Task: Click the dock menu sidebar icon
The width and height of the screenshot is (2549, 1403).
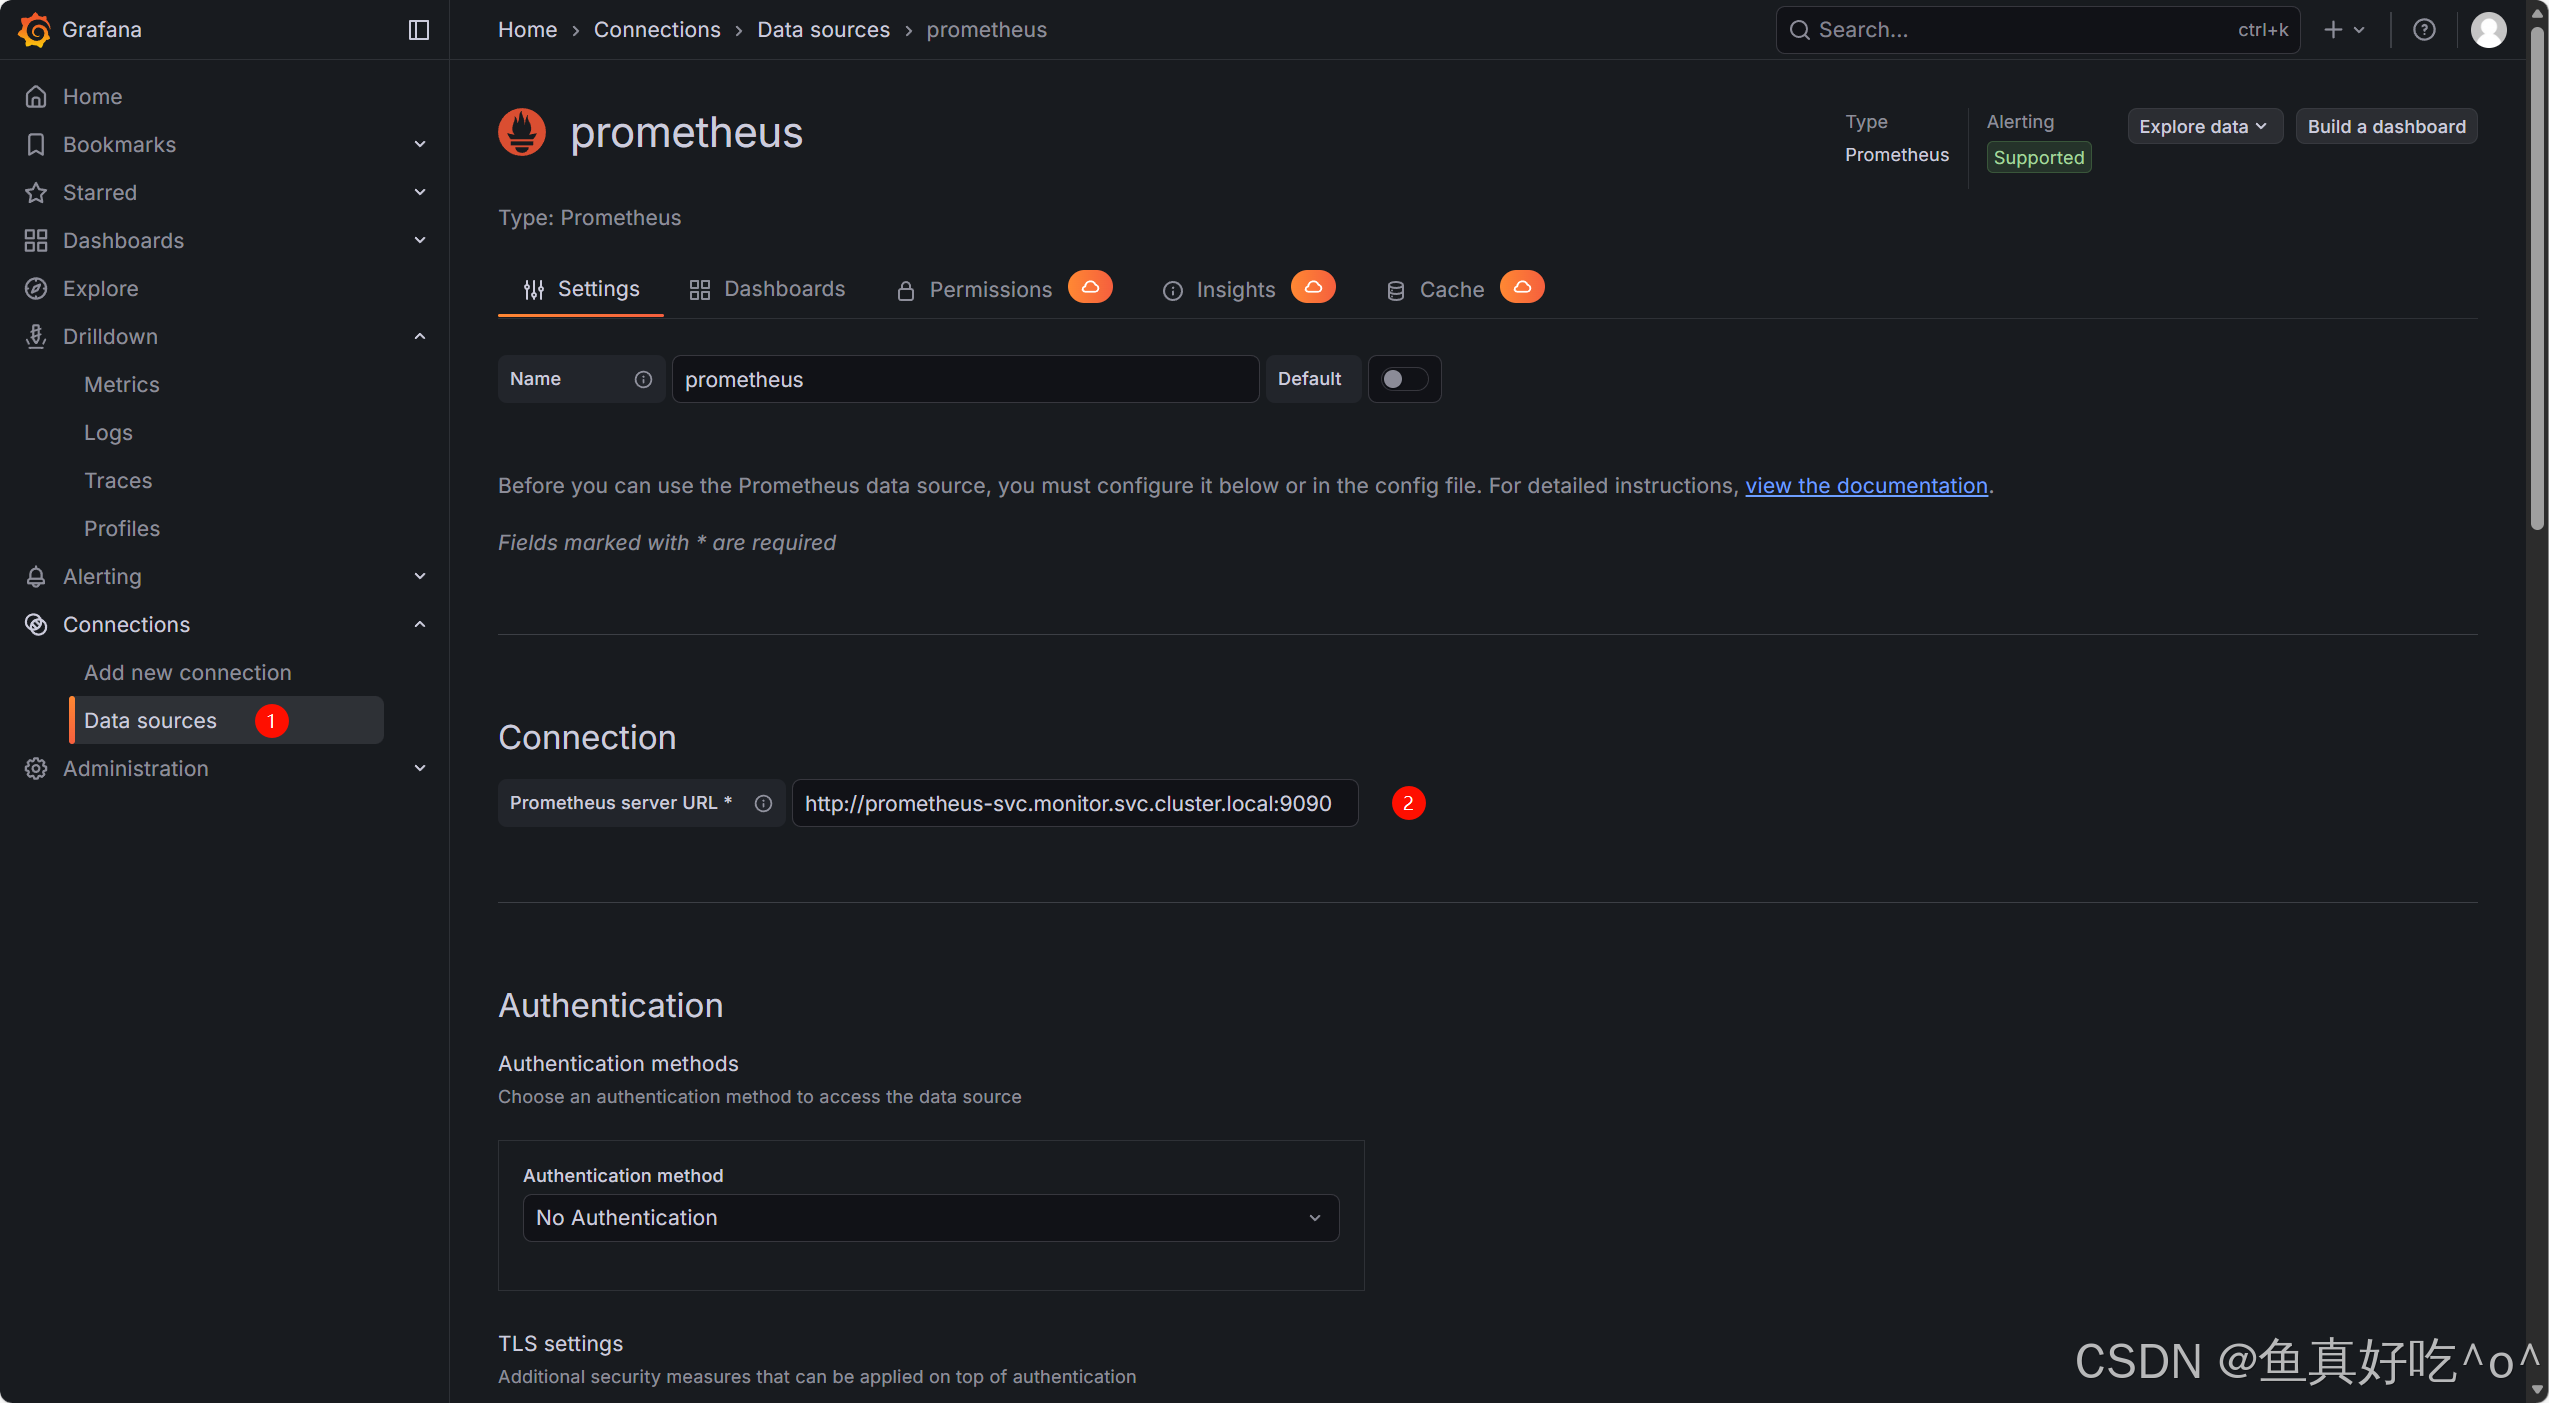Action: [x=419, y=30]
